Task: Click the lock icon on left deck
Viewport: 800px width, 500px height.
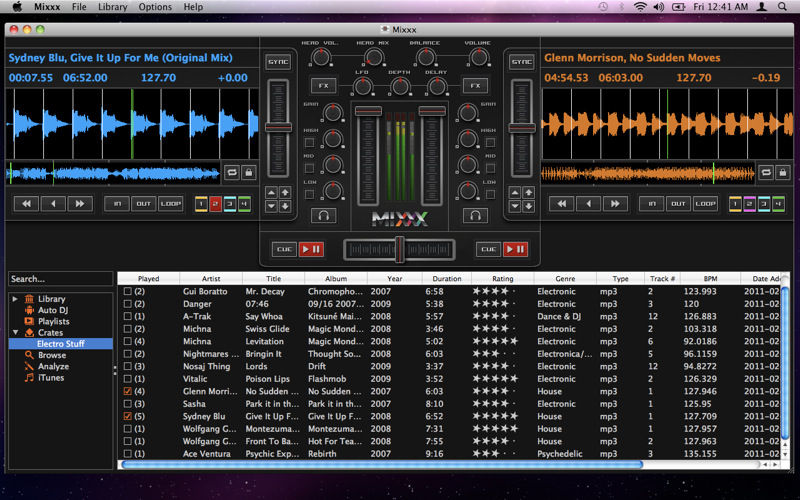Action: click(248, 172)
